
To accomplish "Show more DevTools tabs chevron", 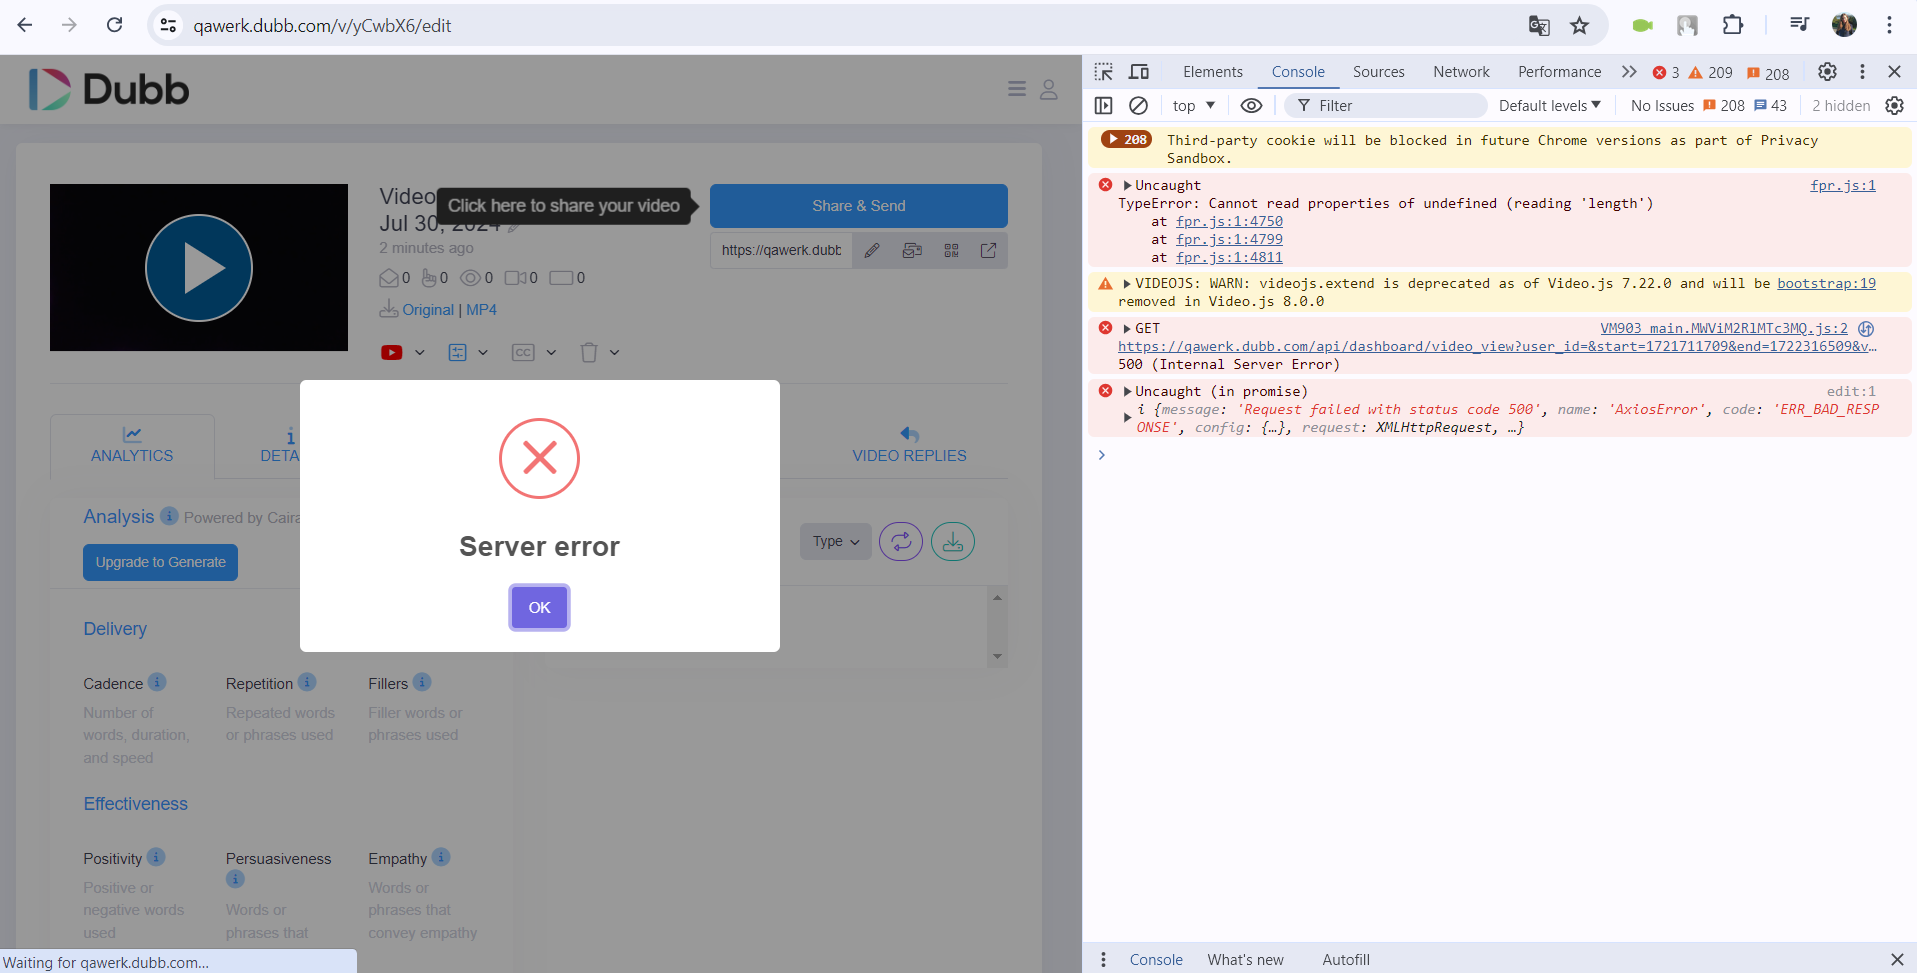I will click(1629, 72).
